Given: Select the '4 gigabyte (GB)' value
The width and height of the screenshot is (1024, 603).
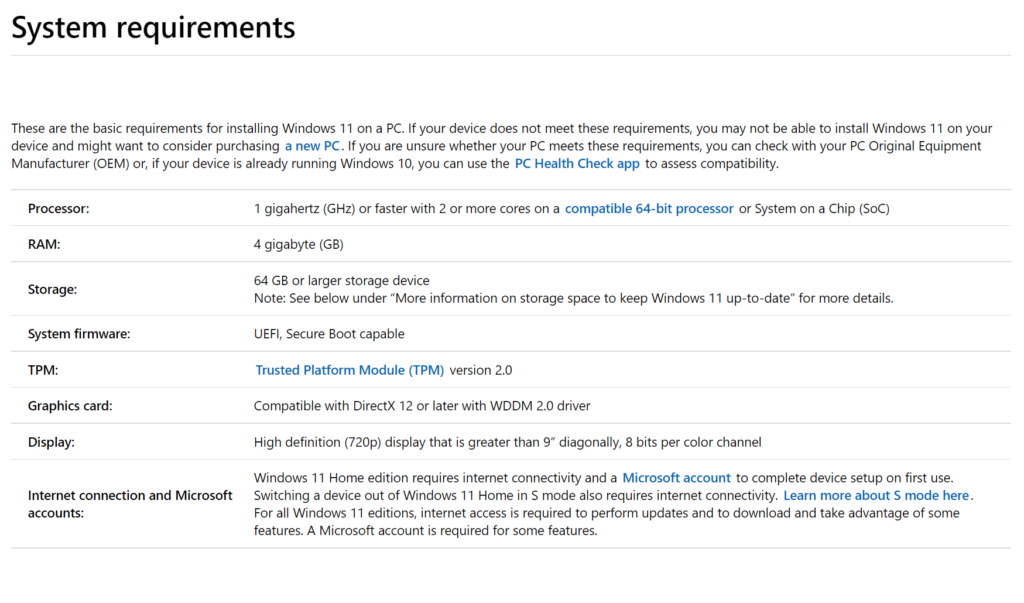Looking at the screenshot, I should [x=298, y=244].
